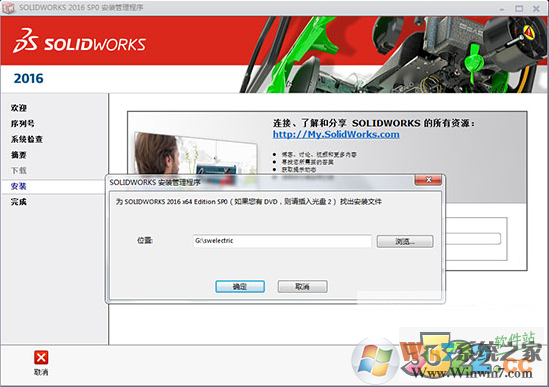This screenshot has width=549, height=387.
Task: Click the installer app icon in title bar
Action: tap(8, 8)
